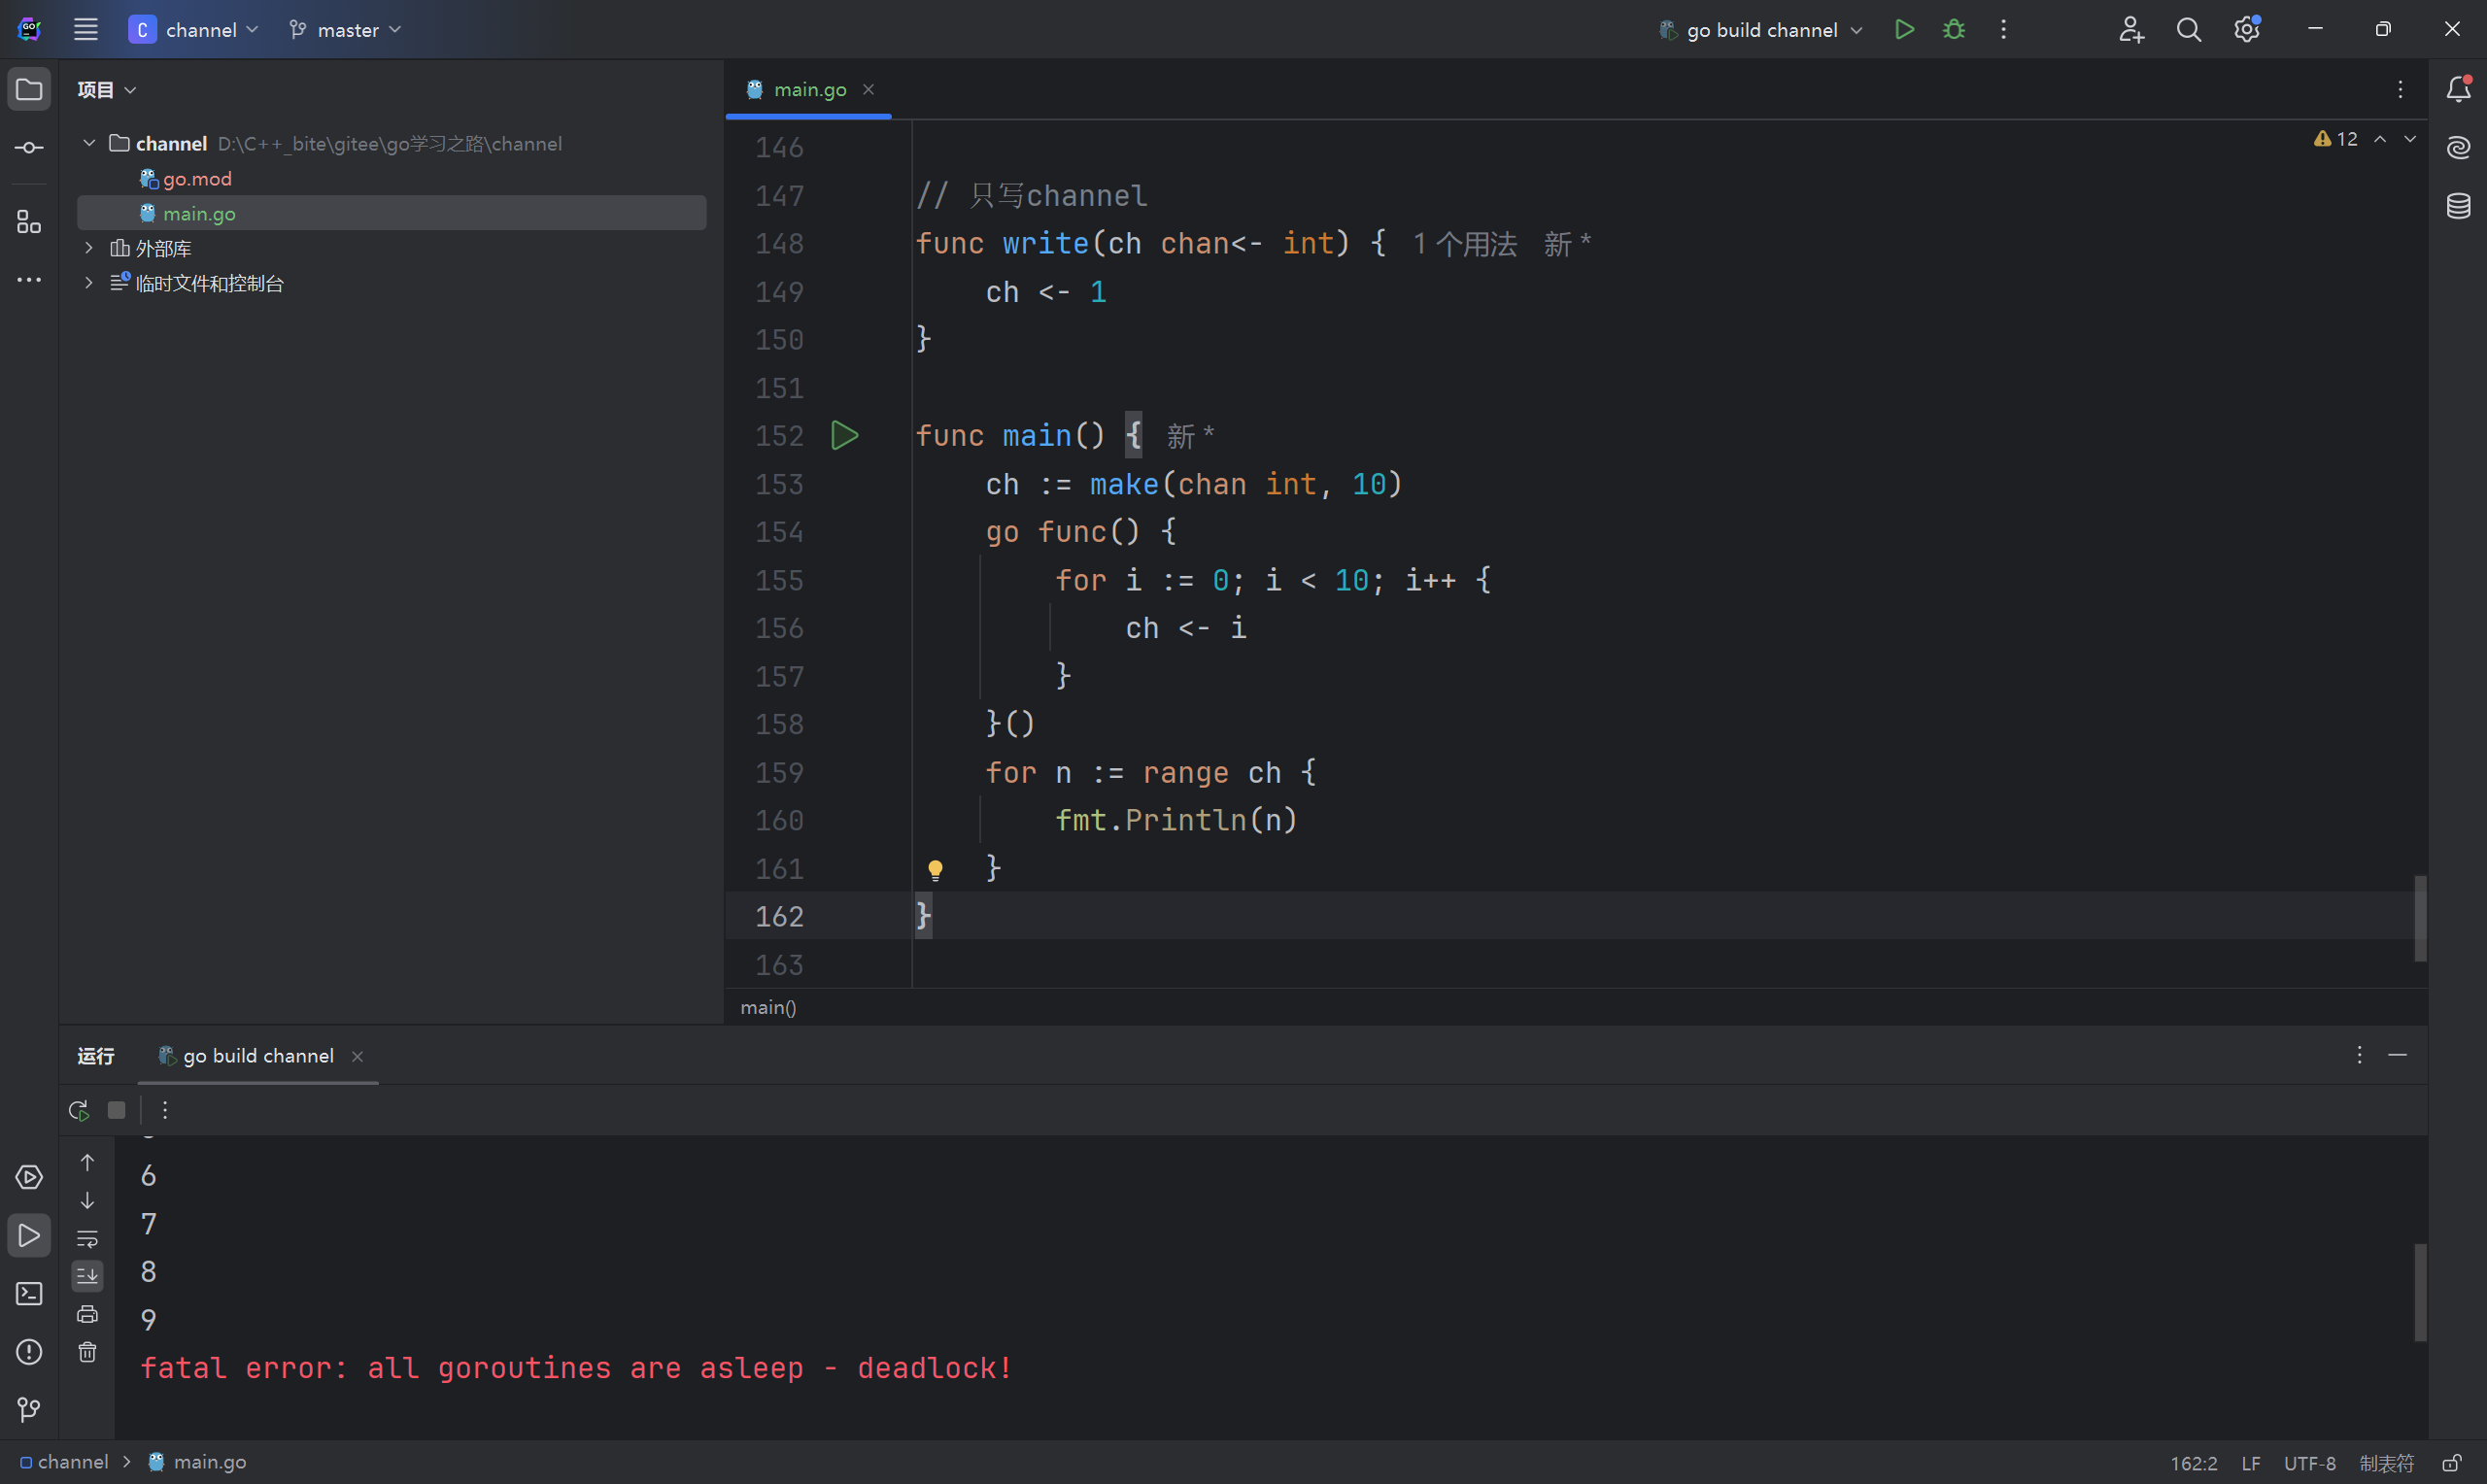This screenshot has width=2487, height=1484.
Task: Print the console output
Action: click(87, 1314)
